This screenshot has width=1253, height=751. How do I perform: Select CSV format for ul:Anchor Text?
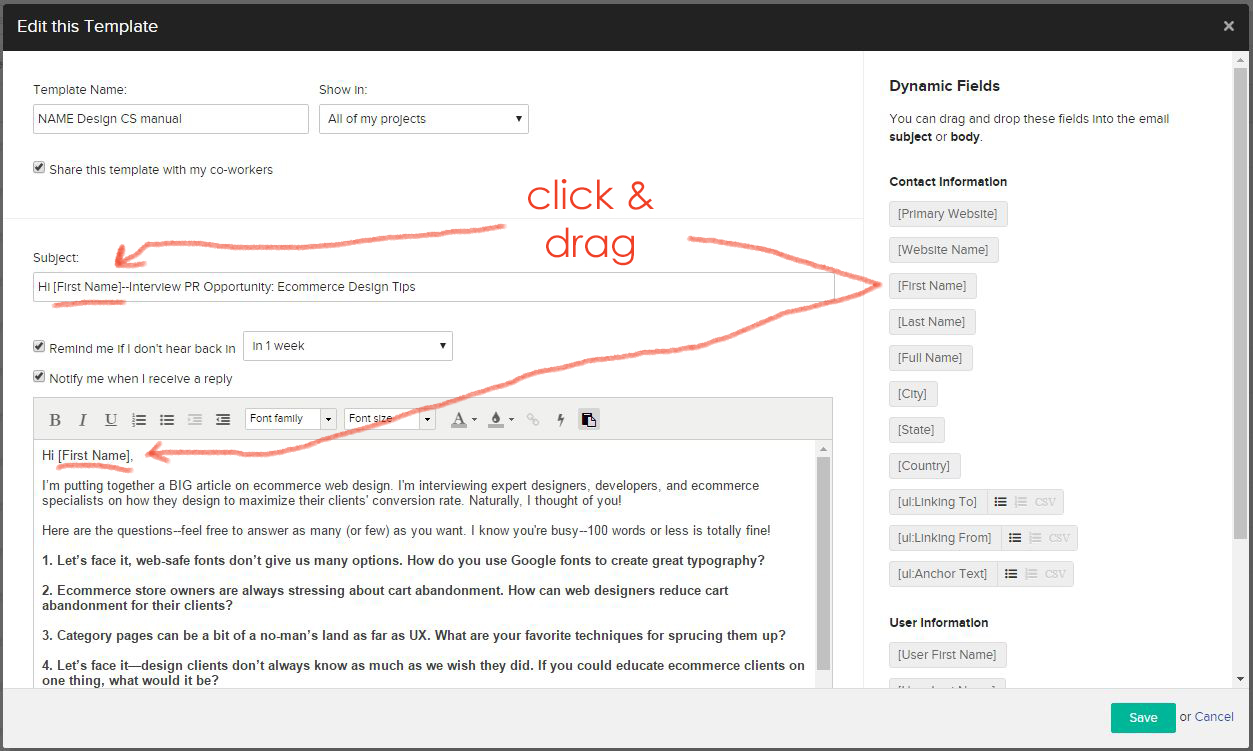1055,574
